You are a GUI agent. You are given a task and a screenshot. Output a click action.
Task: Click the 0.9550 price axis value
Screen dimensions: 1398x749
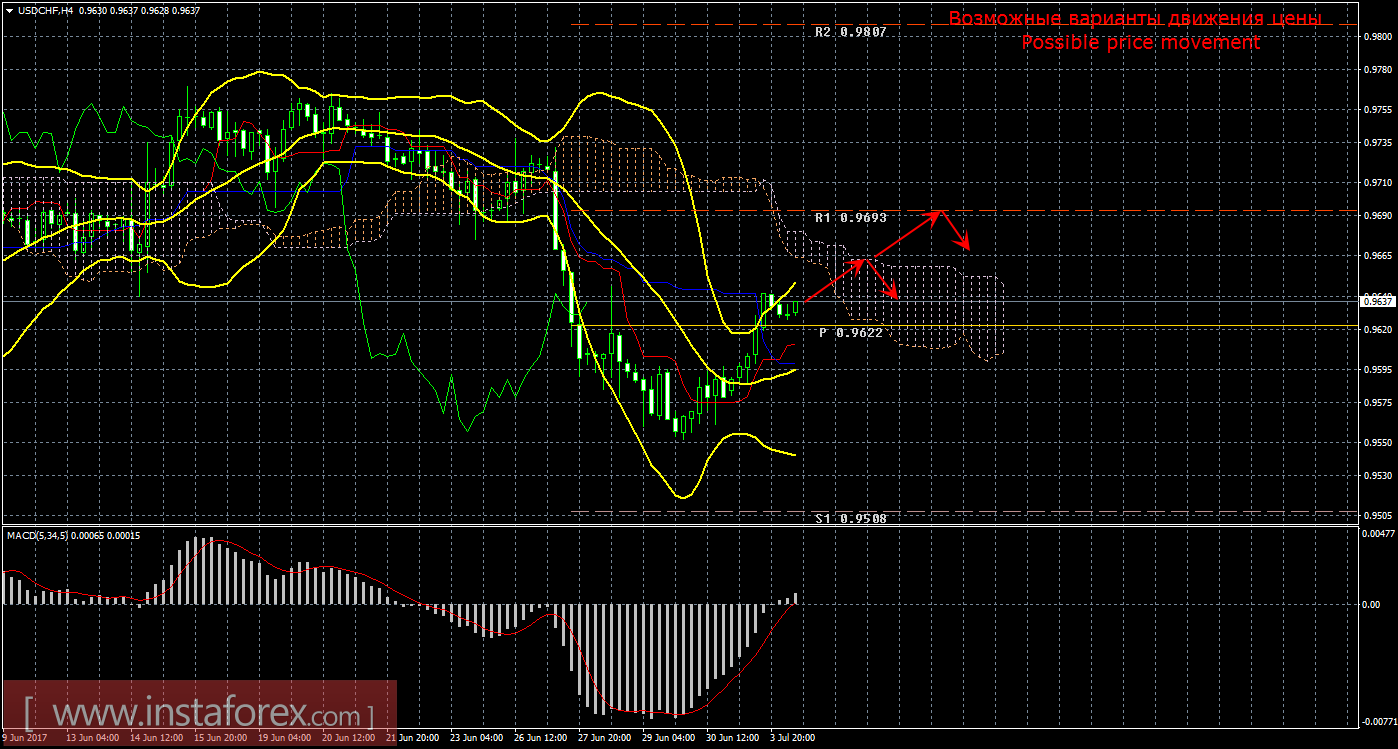tap(1378, 441)
